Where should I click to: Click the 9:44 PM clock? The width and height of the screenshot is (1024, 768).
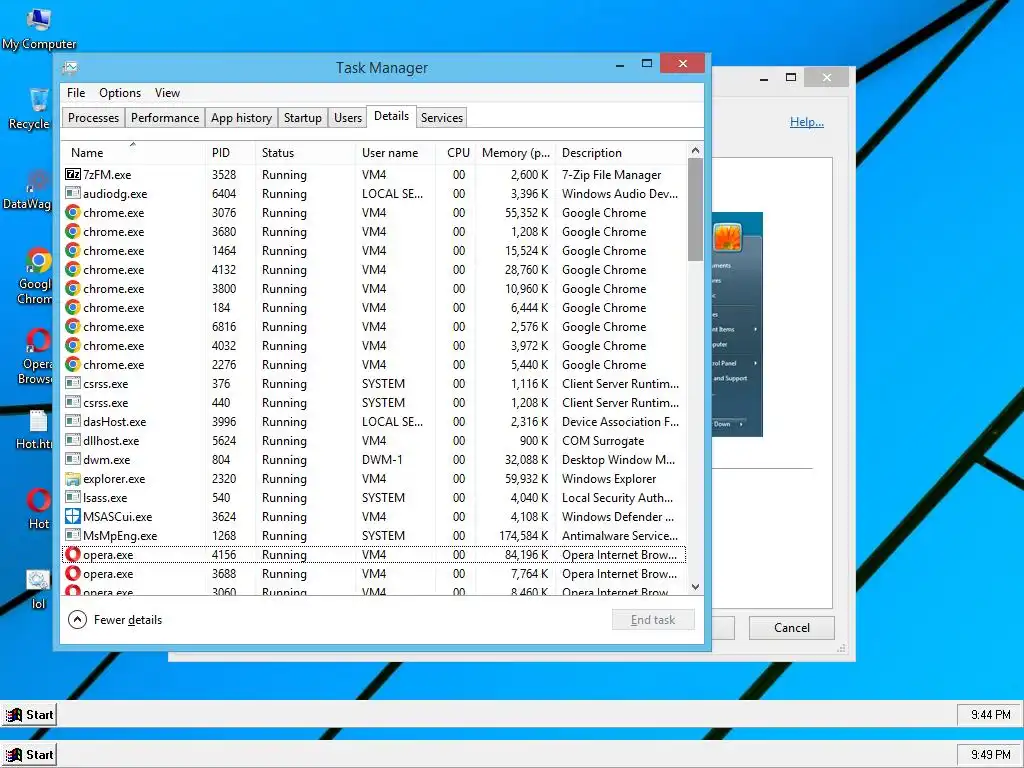pyautogui.click(x=990, y=714)
